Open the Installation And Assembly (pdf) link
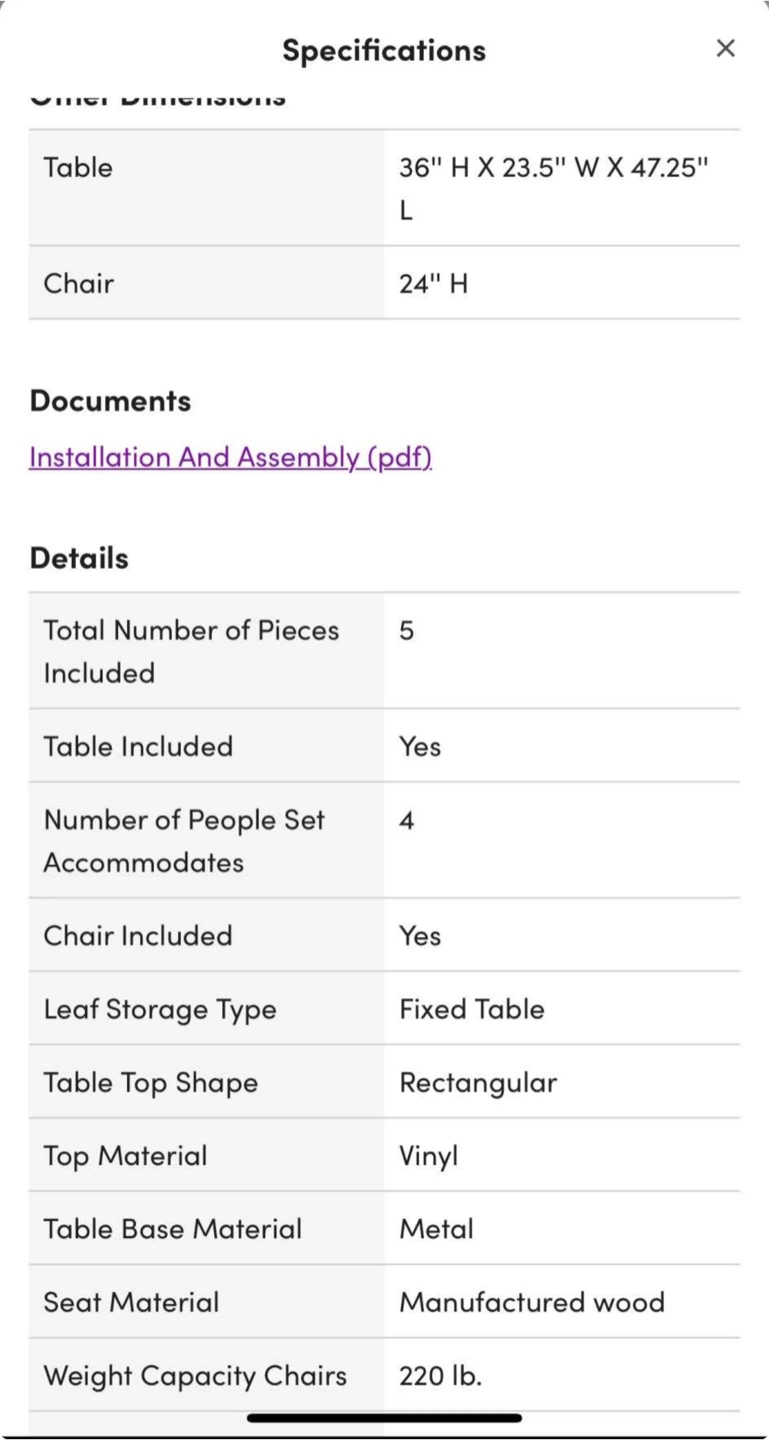The image size is (769, 1440). (x=231, y=457)
